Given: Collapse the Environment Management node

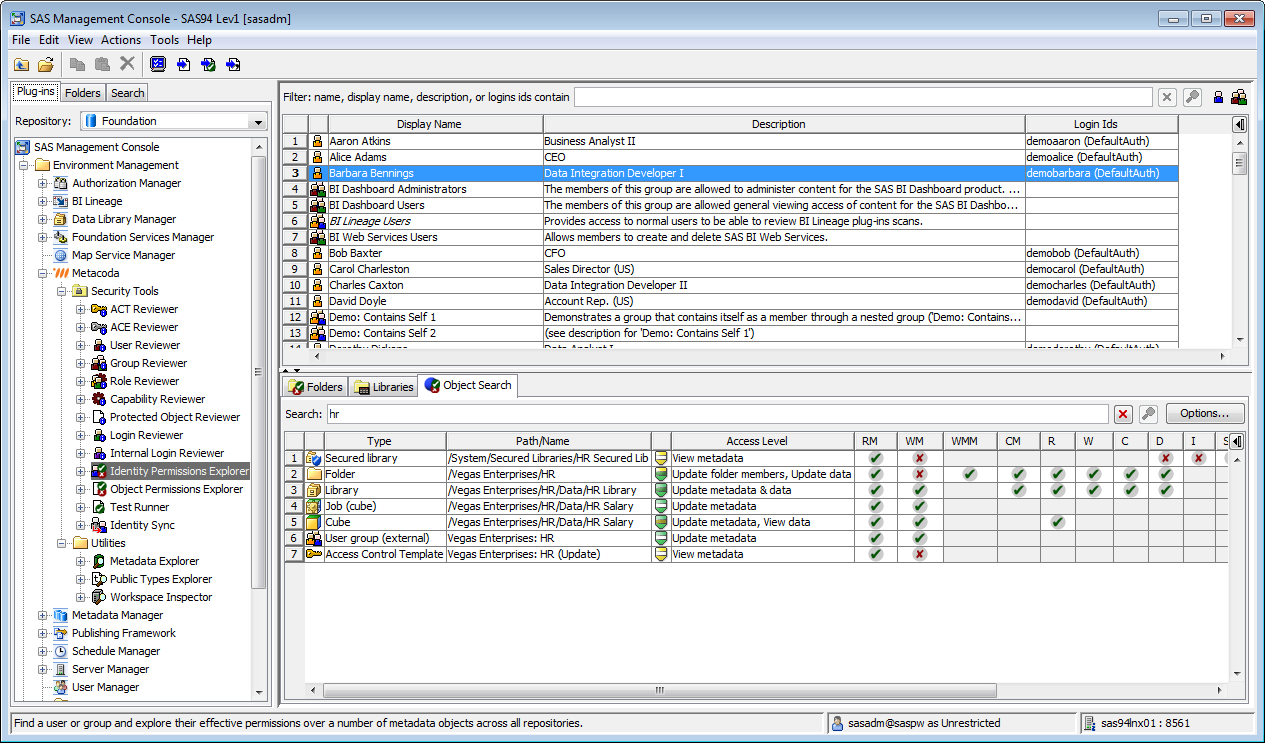Looking at the screenshot, I should tap(25, 165).
